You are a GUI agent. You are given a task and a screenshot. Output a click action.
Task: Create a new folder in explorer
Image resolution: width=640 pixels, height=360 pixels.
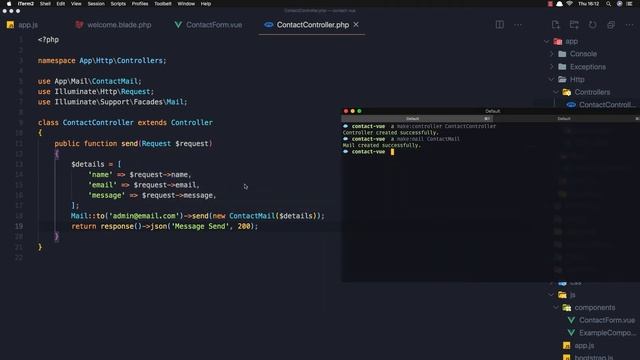[574, 25]
